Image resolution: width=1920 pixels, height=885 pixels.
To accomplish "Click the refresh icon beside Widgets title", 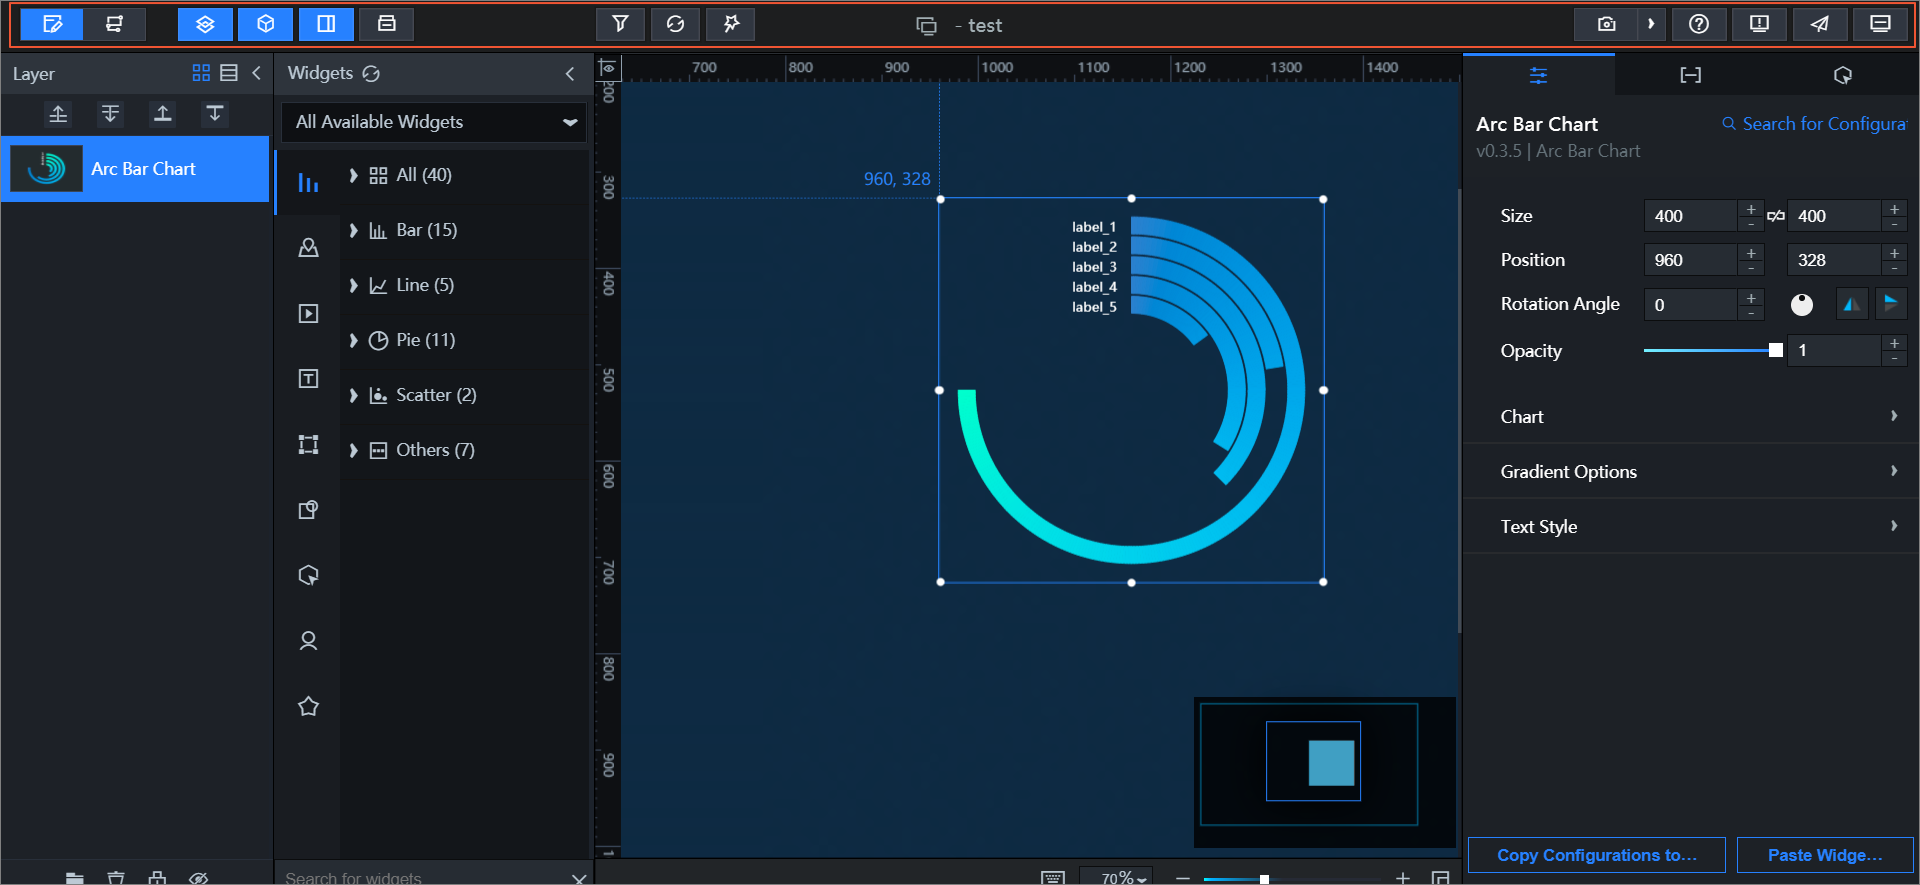I will coord(371,73).
